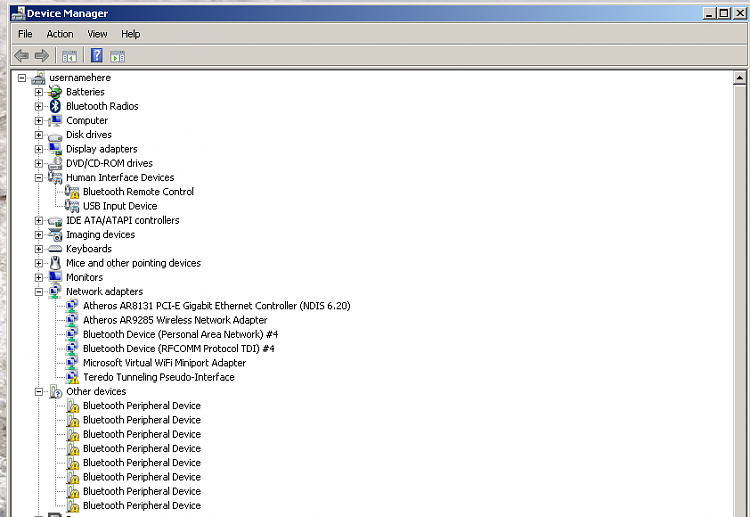Click the Computer category icon
The width and height of the screenshot is (750, 517).
coord(55,121)
